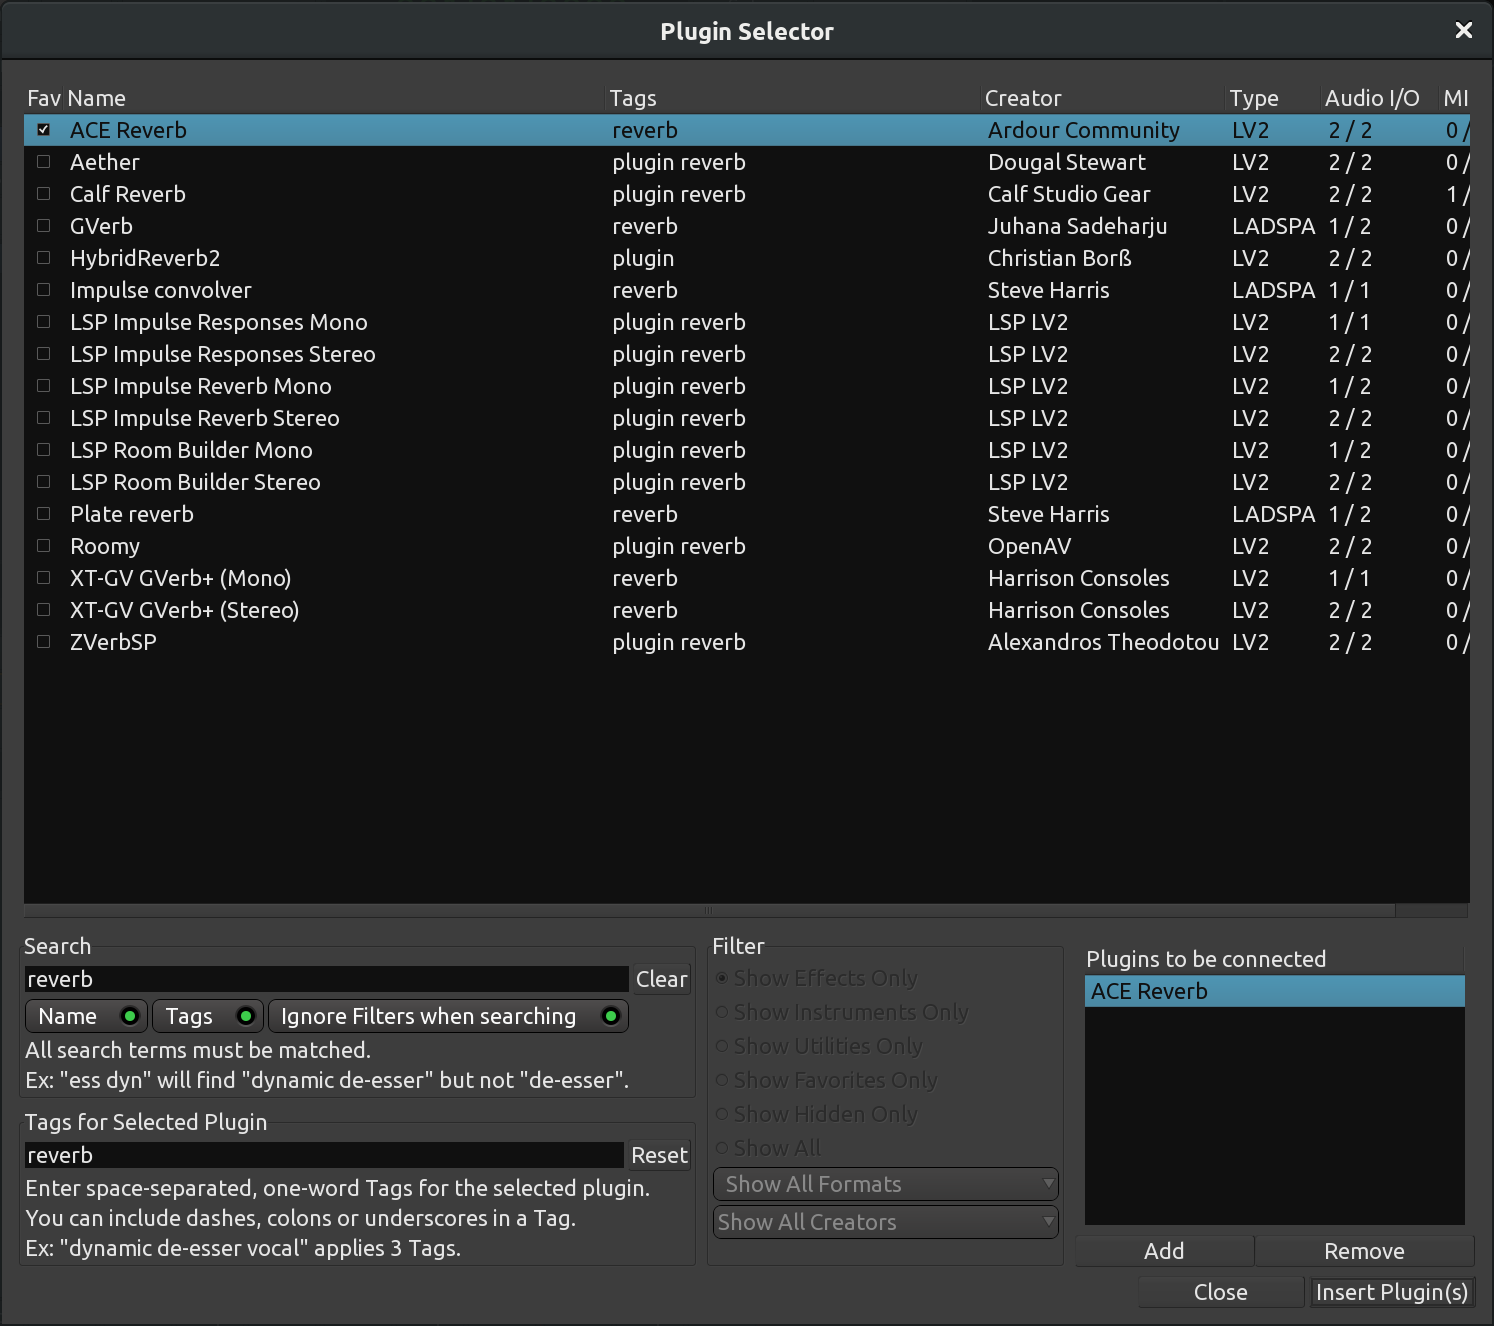Select LSP Impulse Reverb Mono
Screen dimensions: 1494x1326
tap(747, 386)
